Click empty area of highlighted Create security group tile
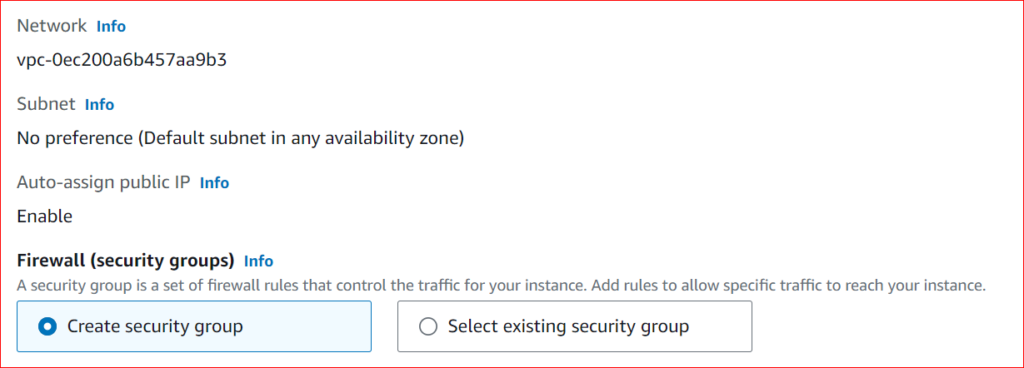The width and height of the screenshot is (1024, 368). [307, 326]
